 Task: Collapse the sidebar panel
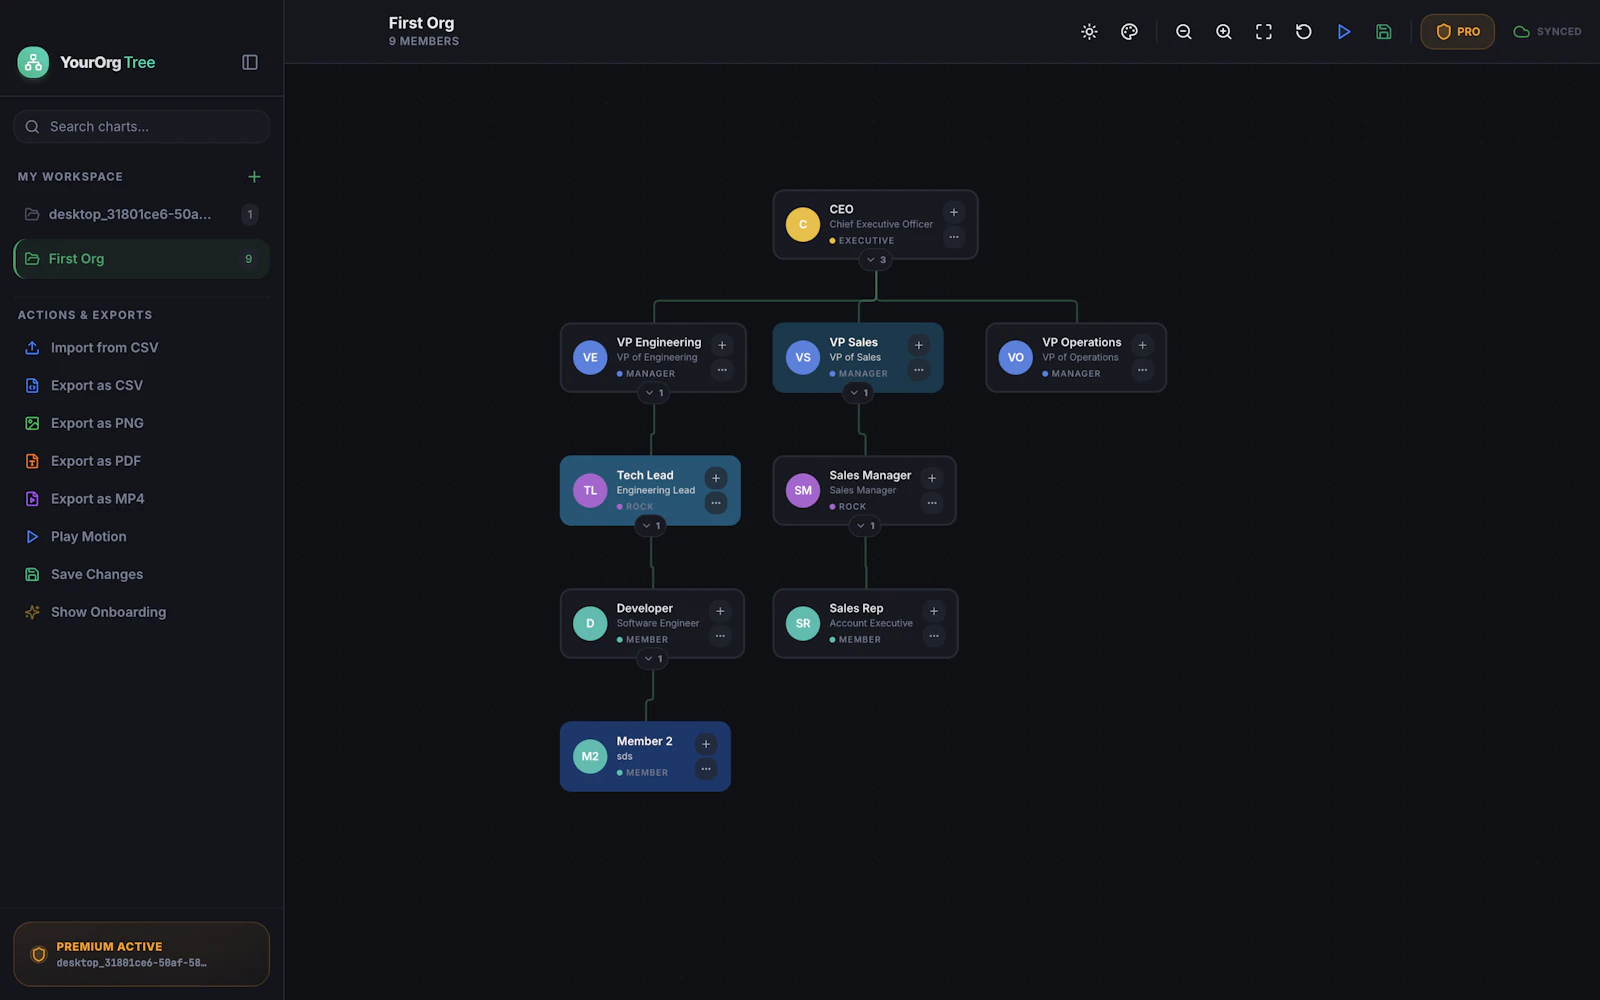pyautogui.click(x=250, y=62)
